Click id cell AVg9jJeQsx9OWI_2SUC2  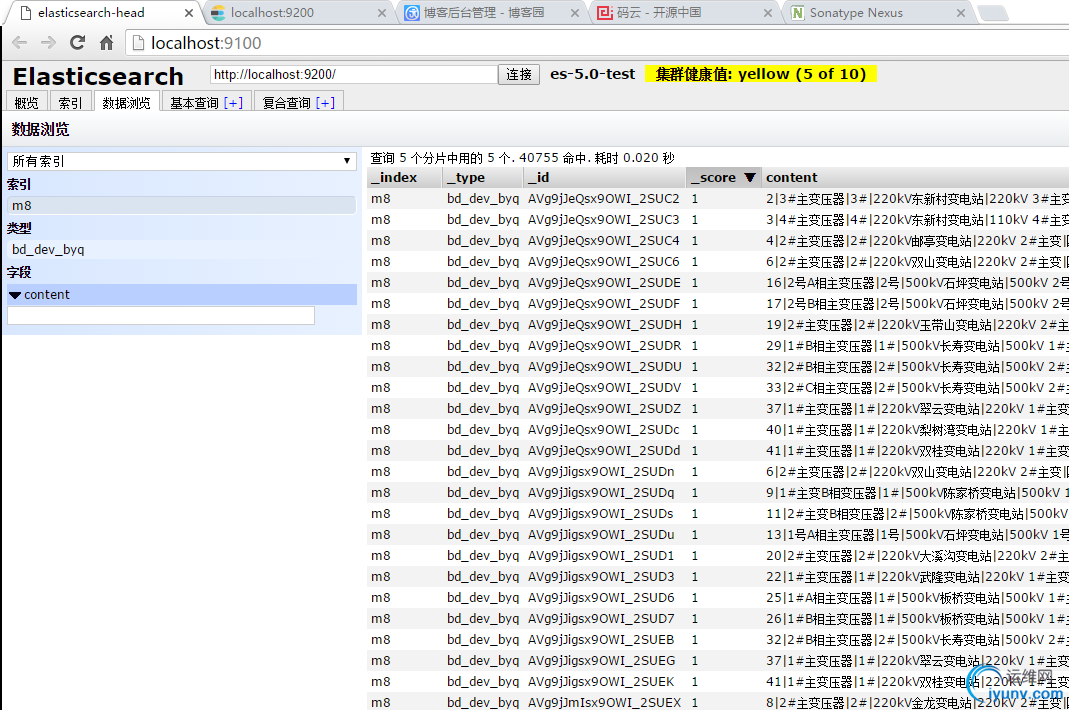604,198
